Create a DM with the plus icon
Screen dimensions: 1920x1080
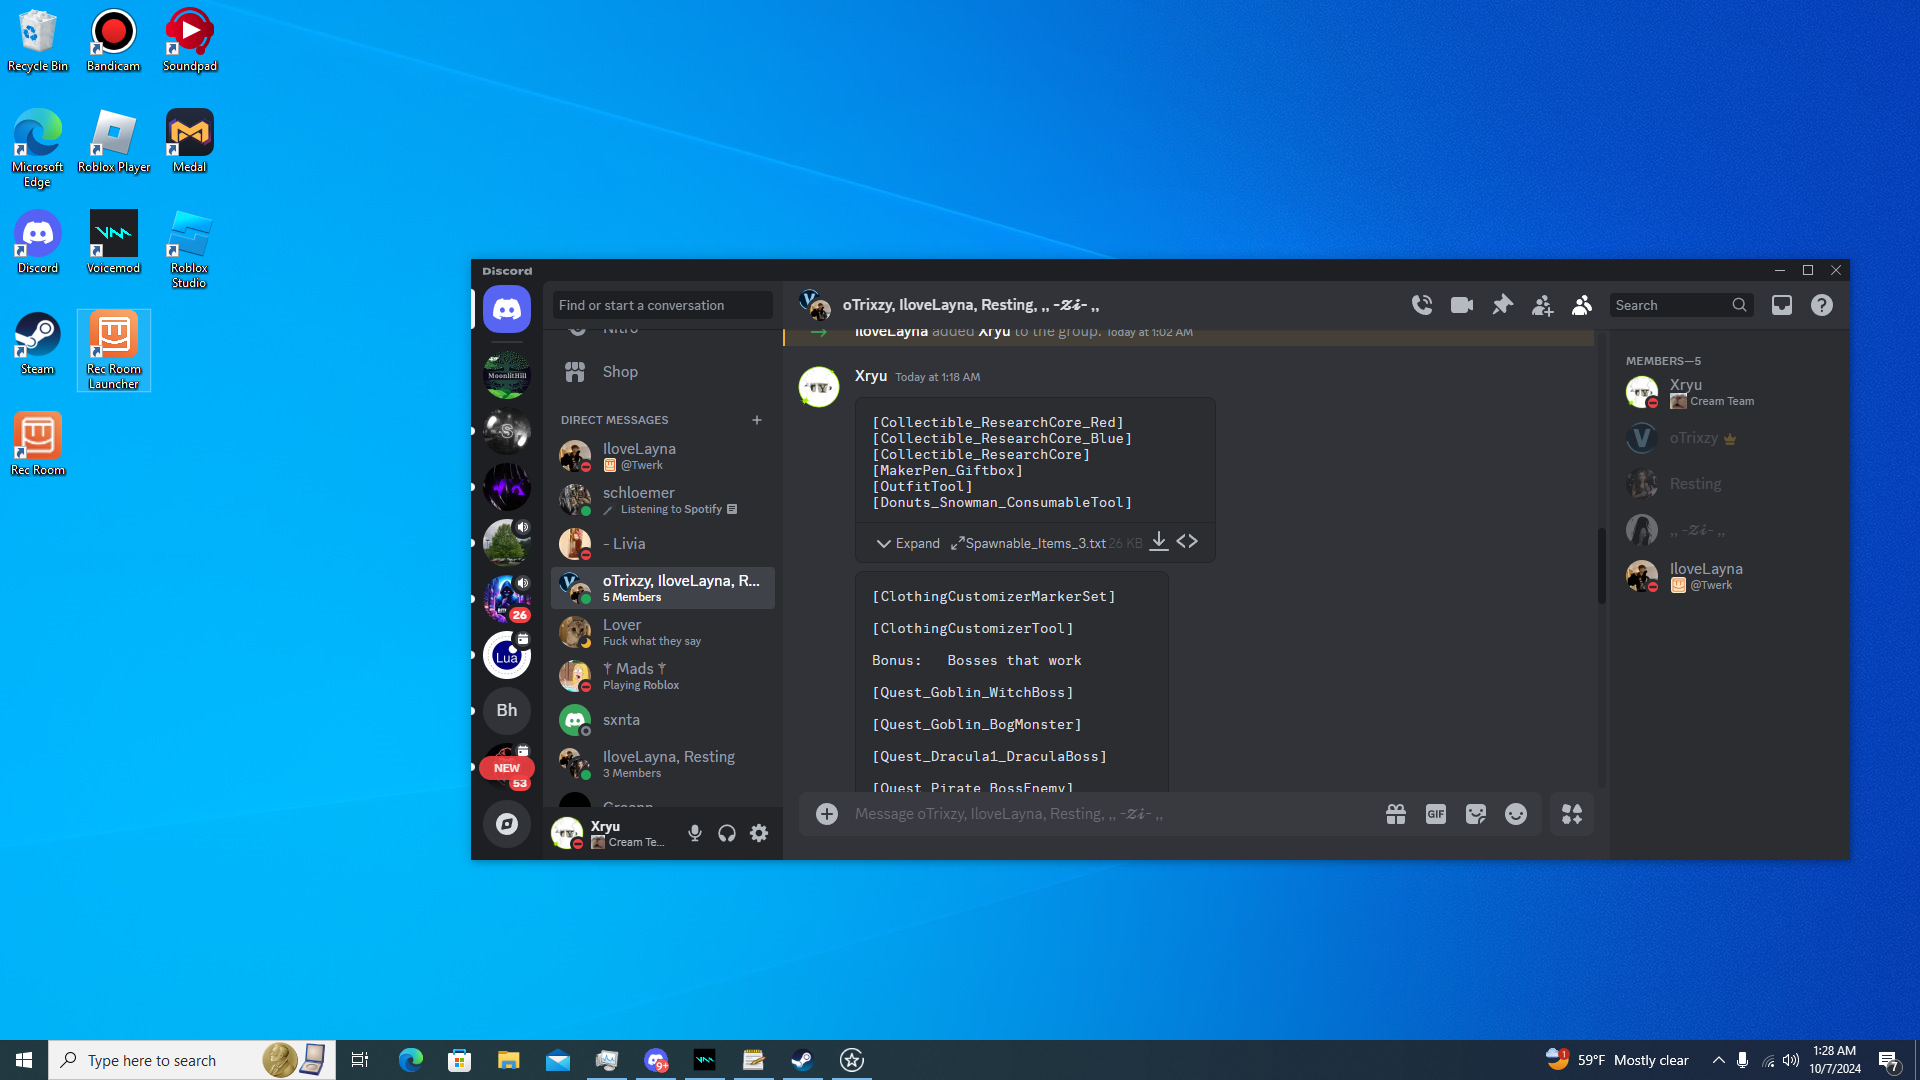(757, 420)
